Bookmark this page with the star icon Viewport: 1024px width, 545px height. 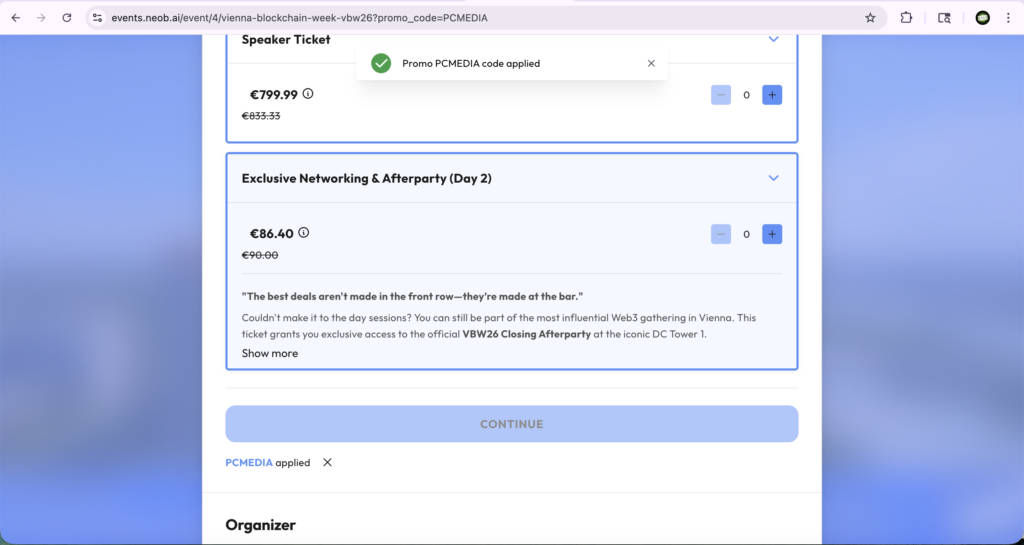(870, 18)
